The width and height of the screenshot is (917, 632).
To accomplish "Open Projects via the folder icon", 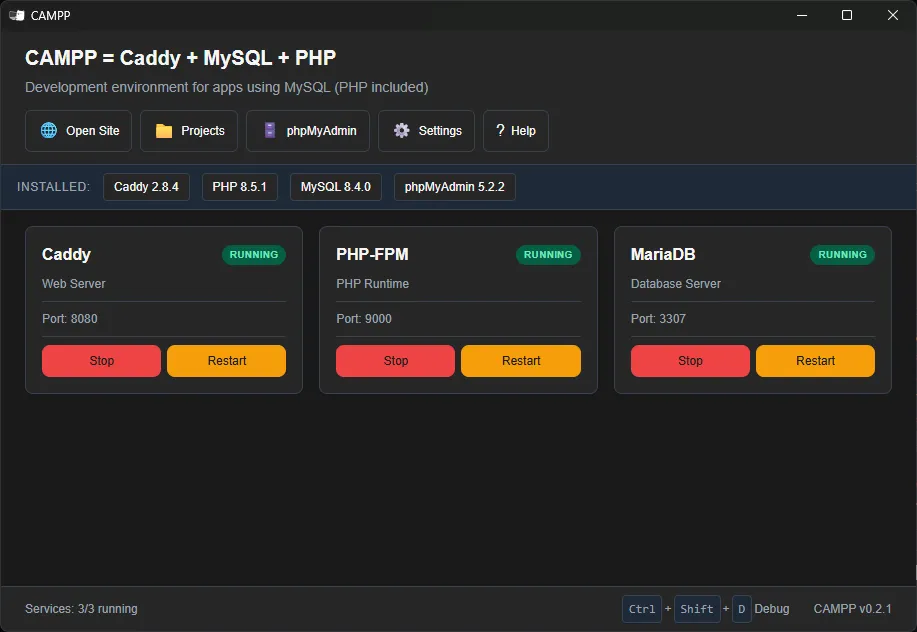I will [163, 130].
